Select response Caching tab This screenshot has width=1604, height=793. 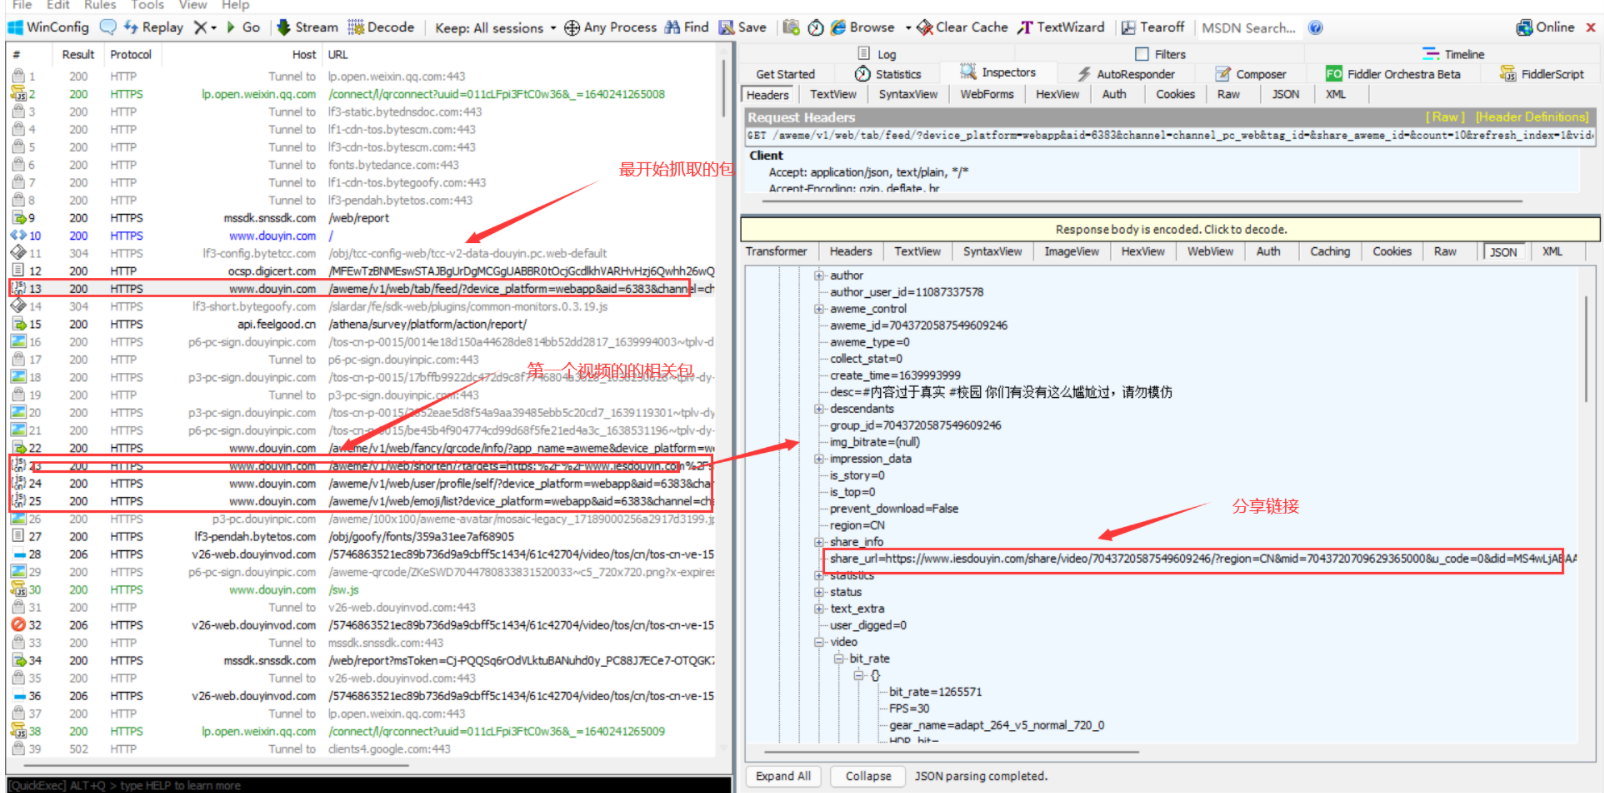(x=1330, y=251)
